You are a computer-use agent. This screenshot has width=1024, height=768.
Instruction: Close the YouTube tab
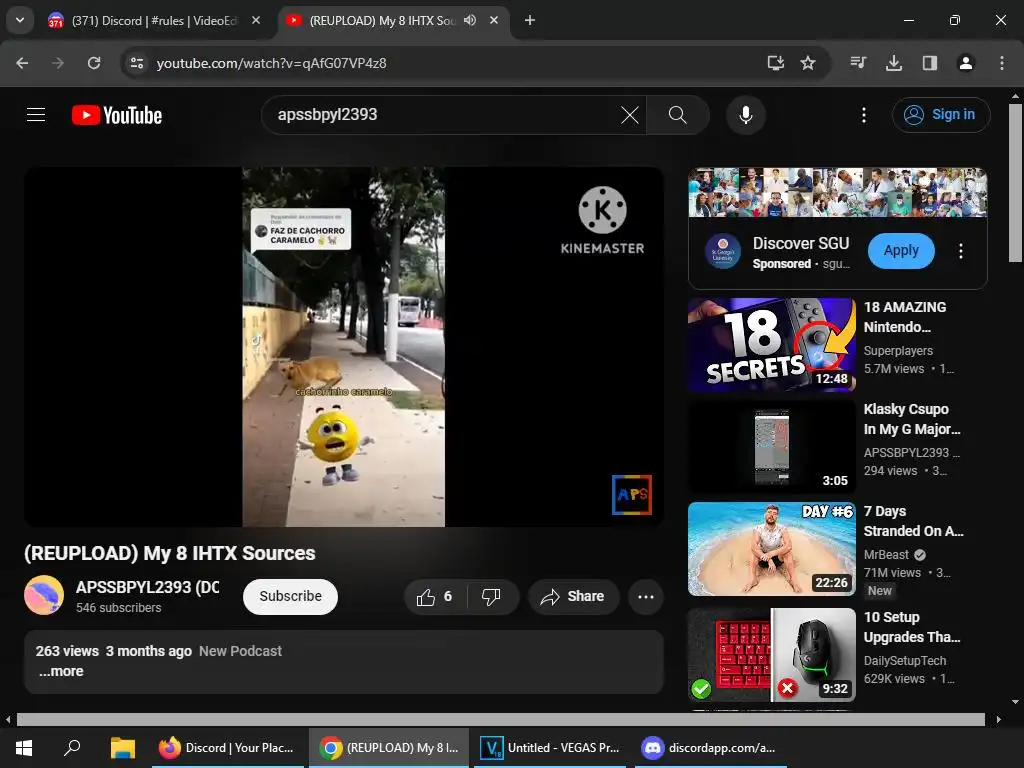point(494,20)
